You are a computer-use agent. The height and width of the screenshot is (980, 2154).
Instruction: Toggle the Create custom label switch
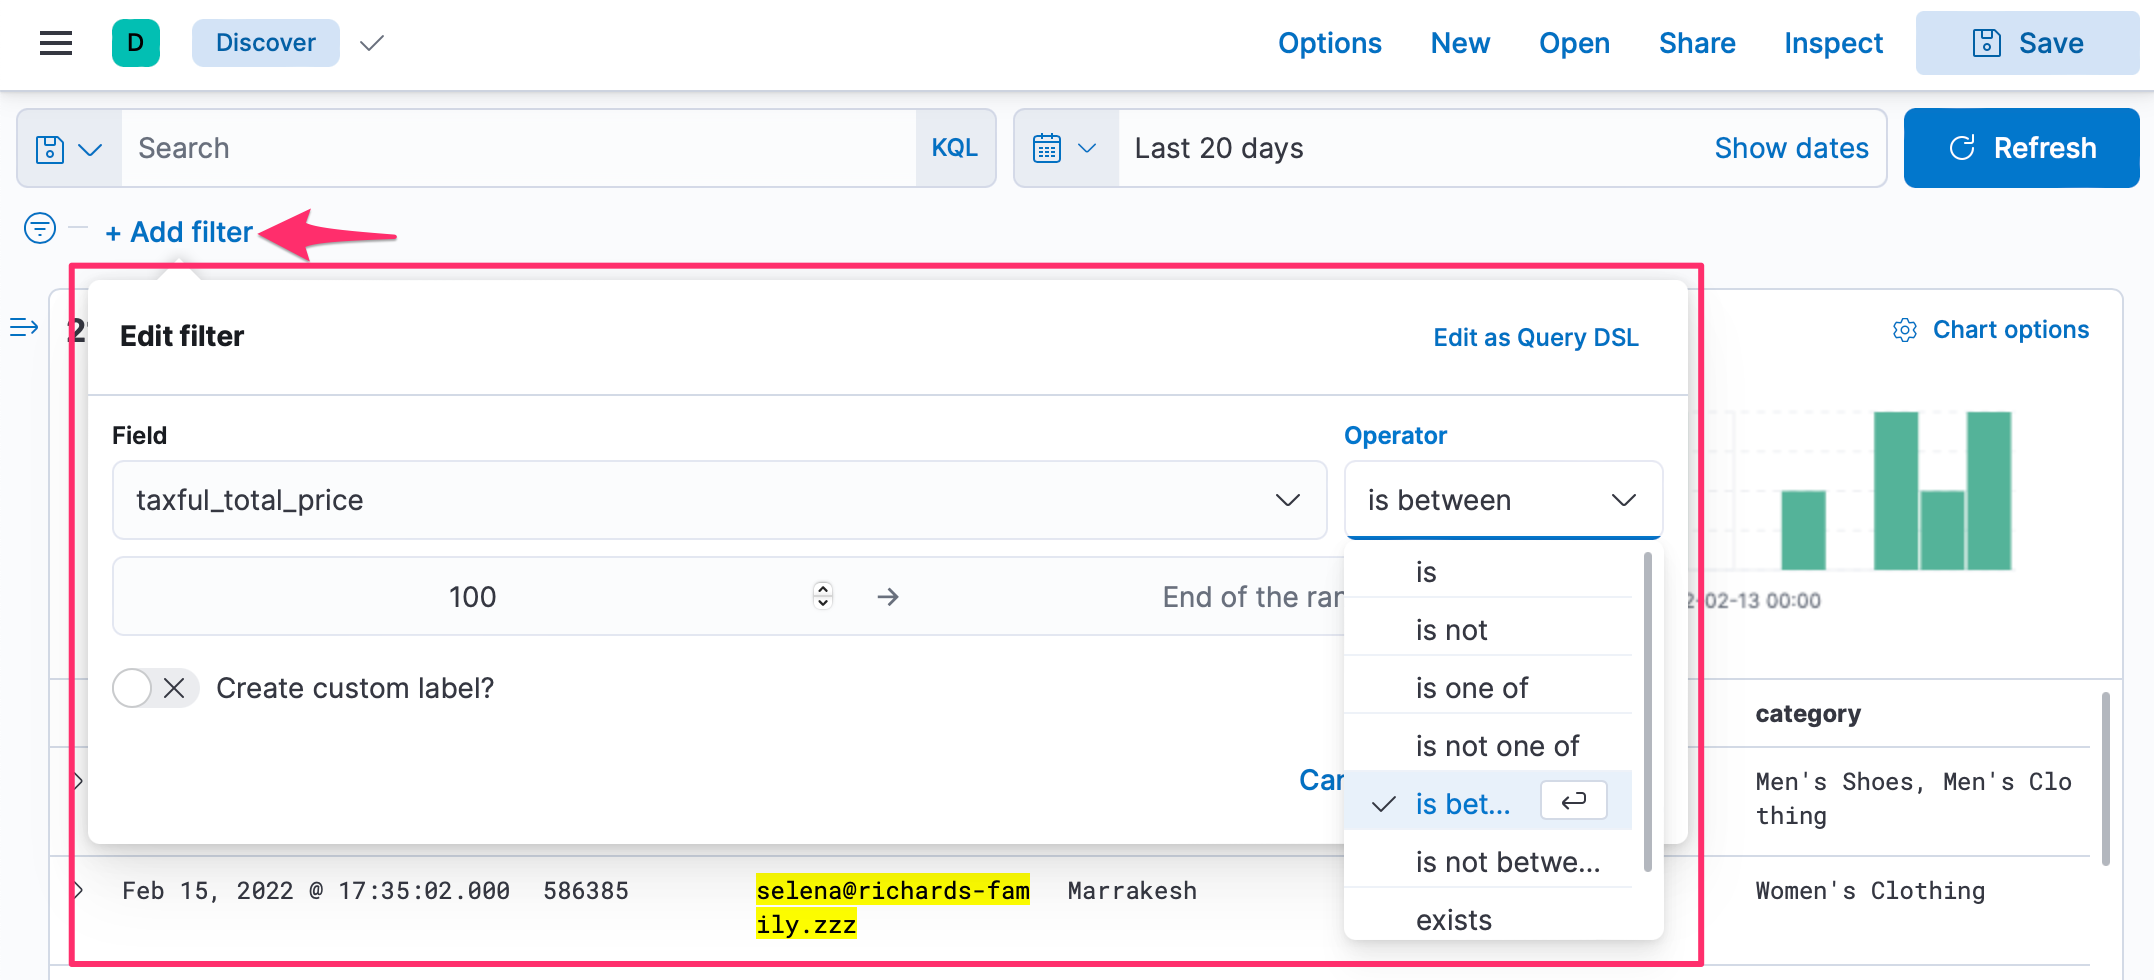tap(155, 688)
